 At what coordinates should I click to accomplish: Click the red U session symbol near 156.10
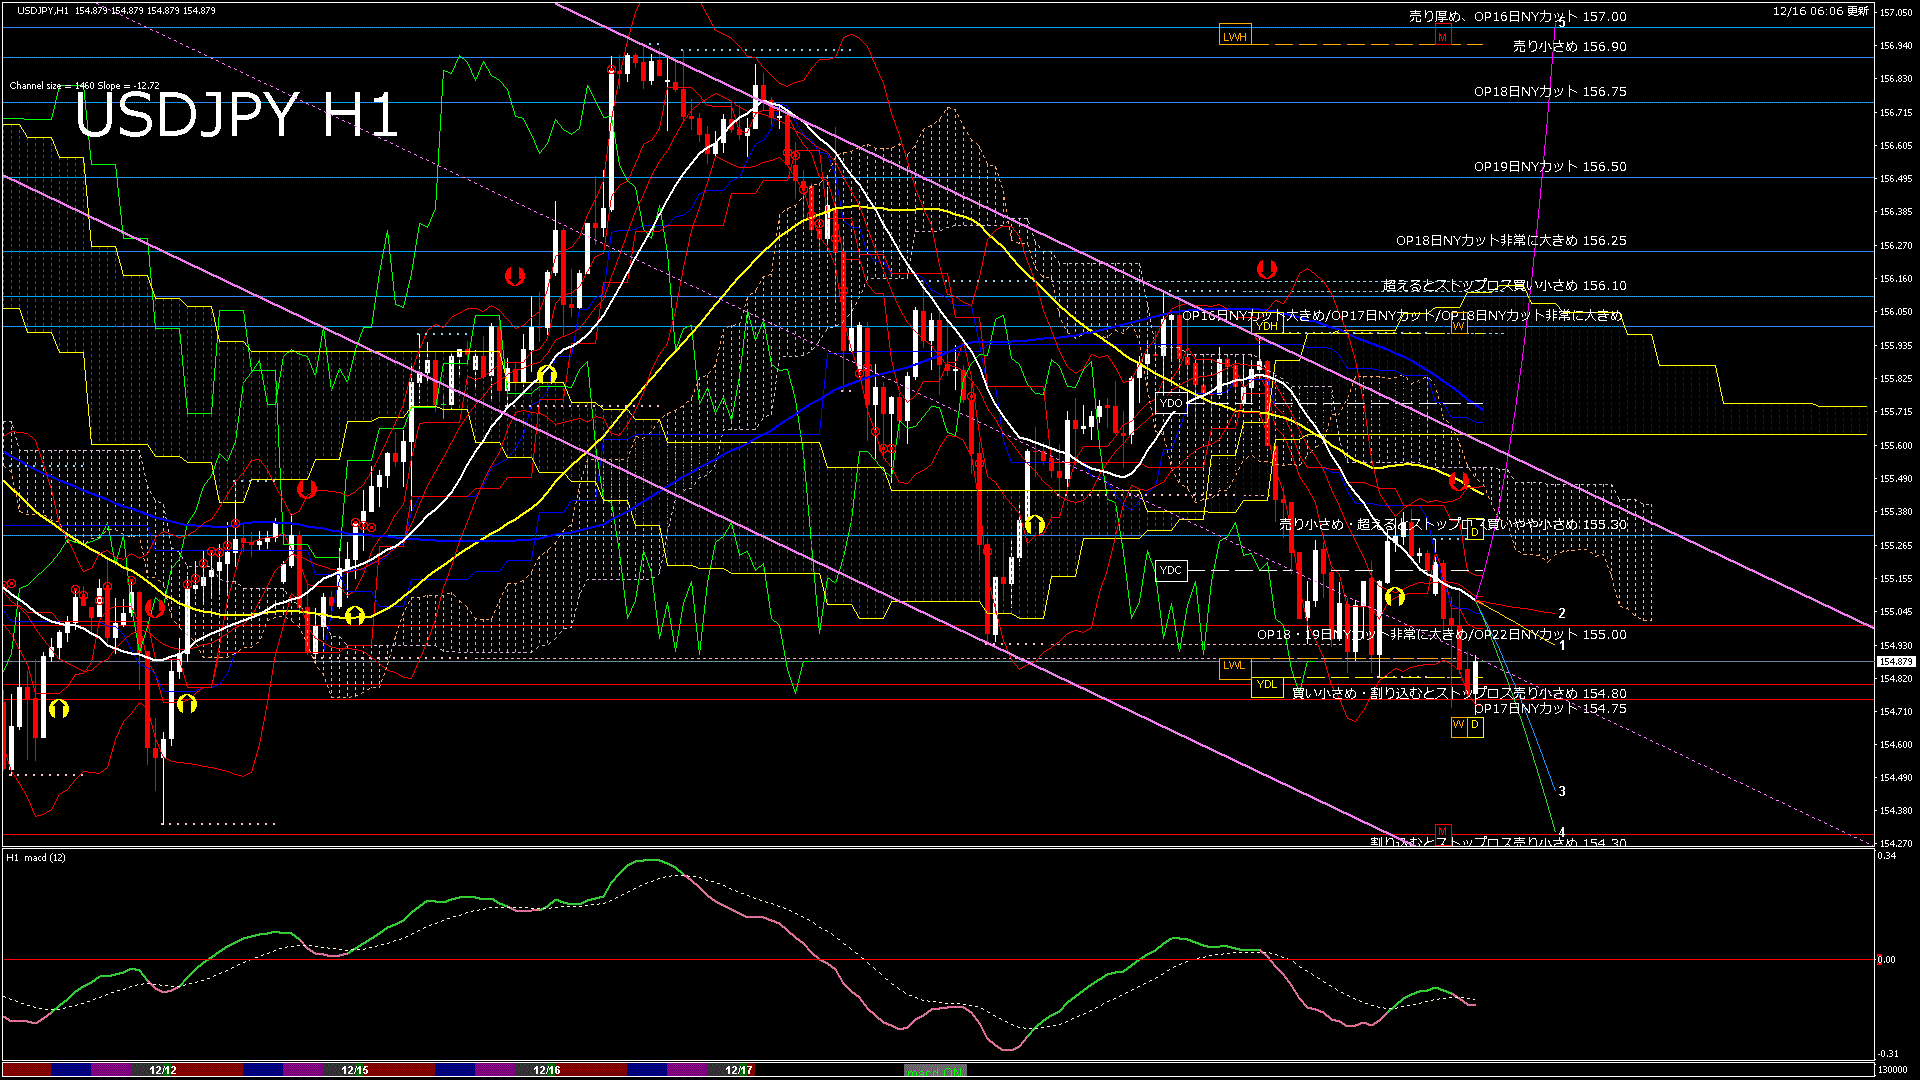pos(1267,267)
